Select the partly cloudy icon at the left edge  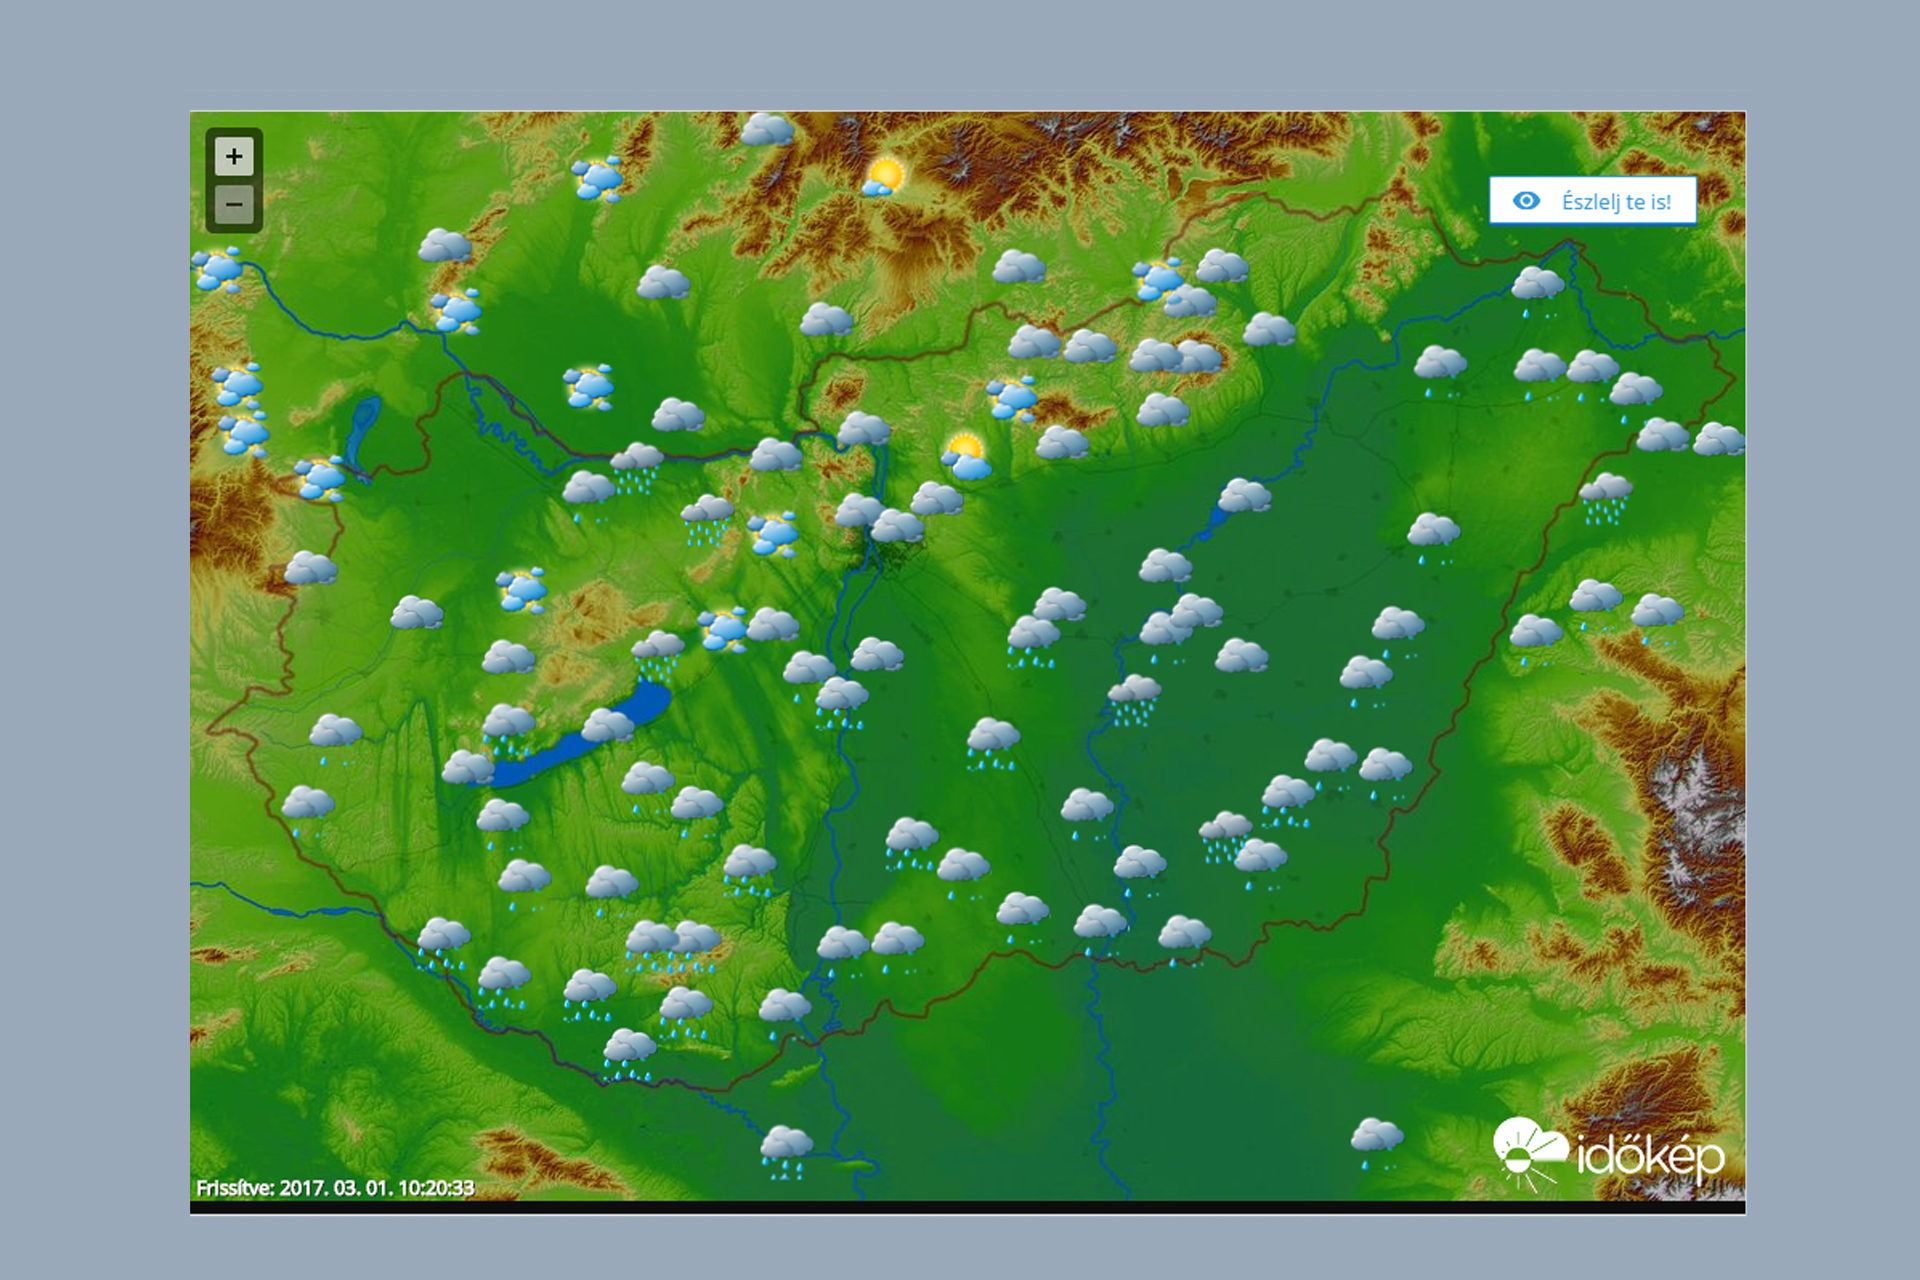click(217, 269)
